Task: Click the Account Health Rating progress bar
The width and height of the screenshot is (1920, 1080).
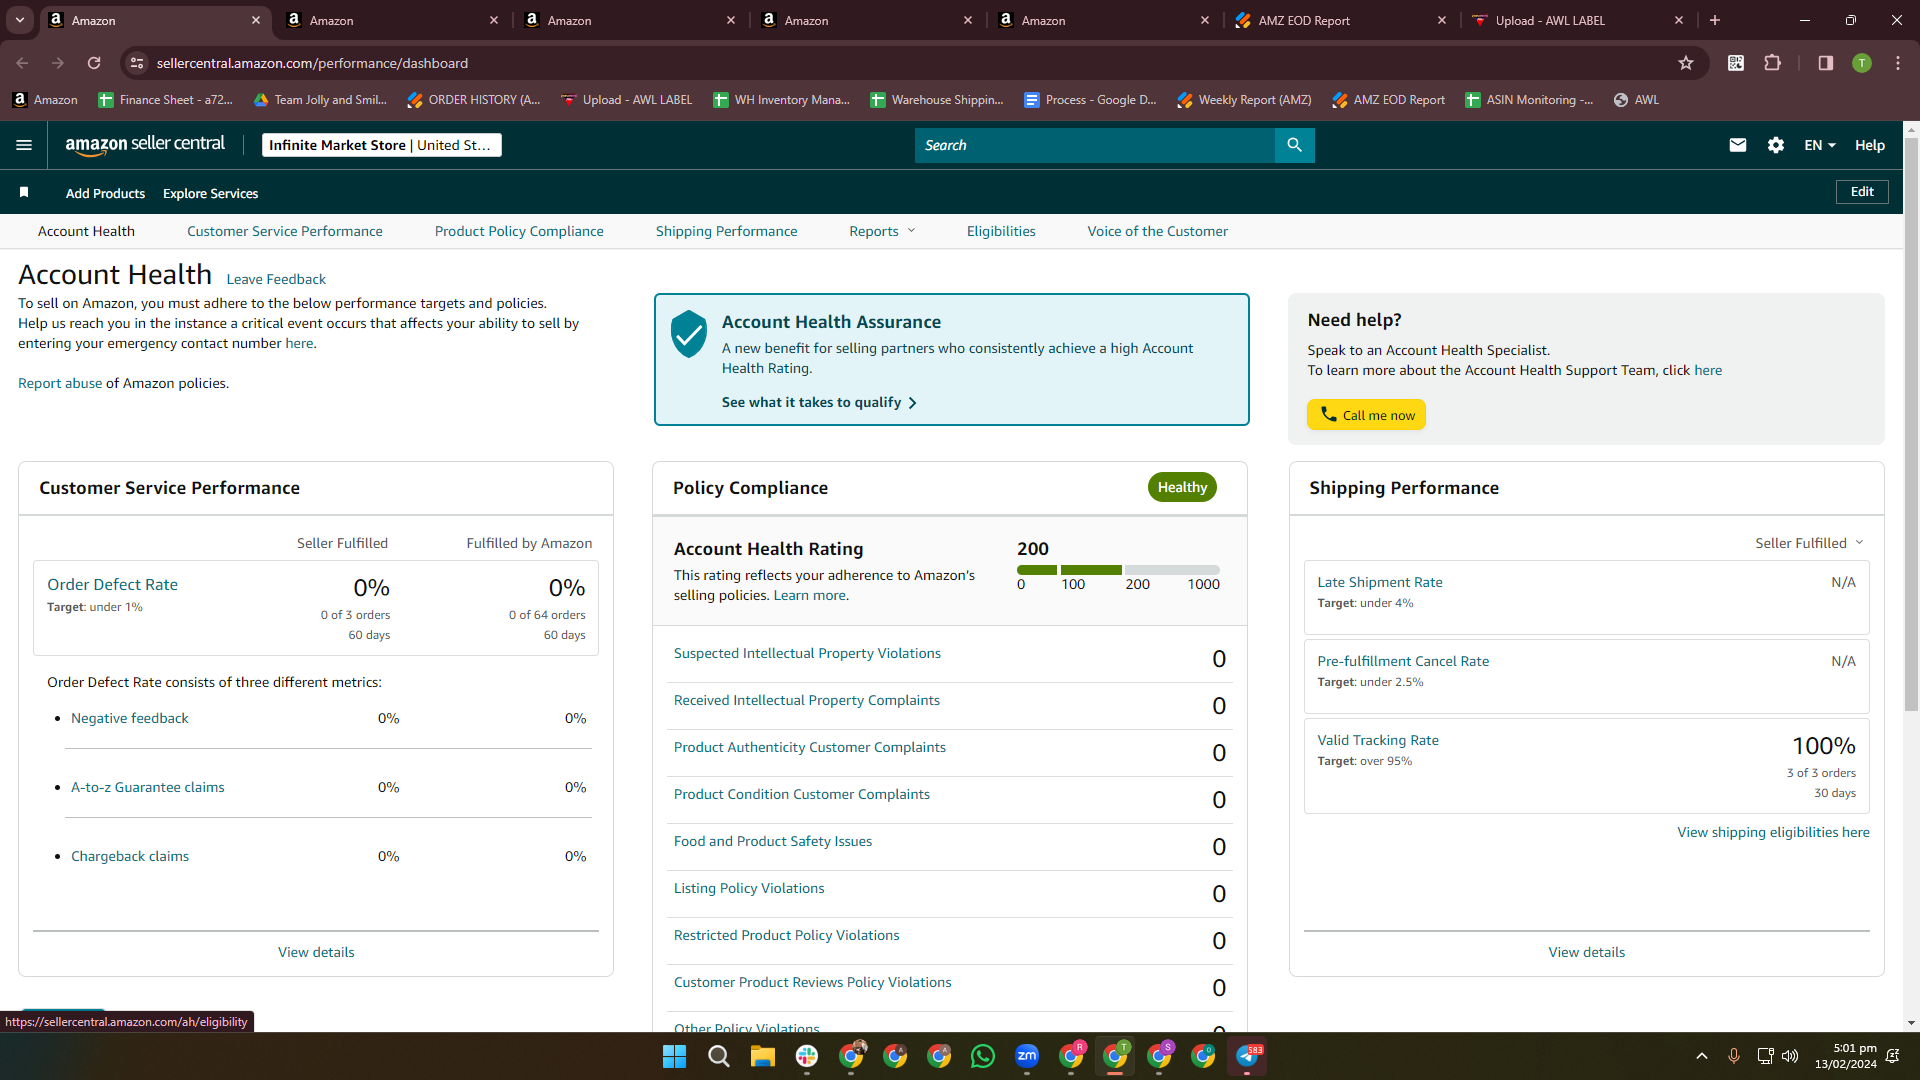Action: 1118,570
